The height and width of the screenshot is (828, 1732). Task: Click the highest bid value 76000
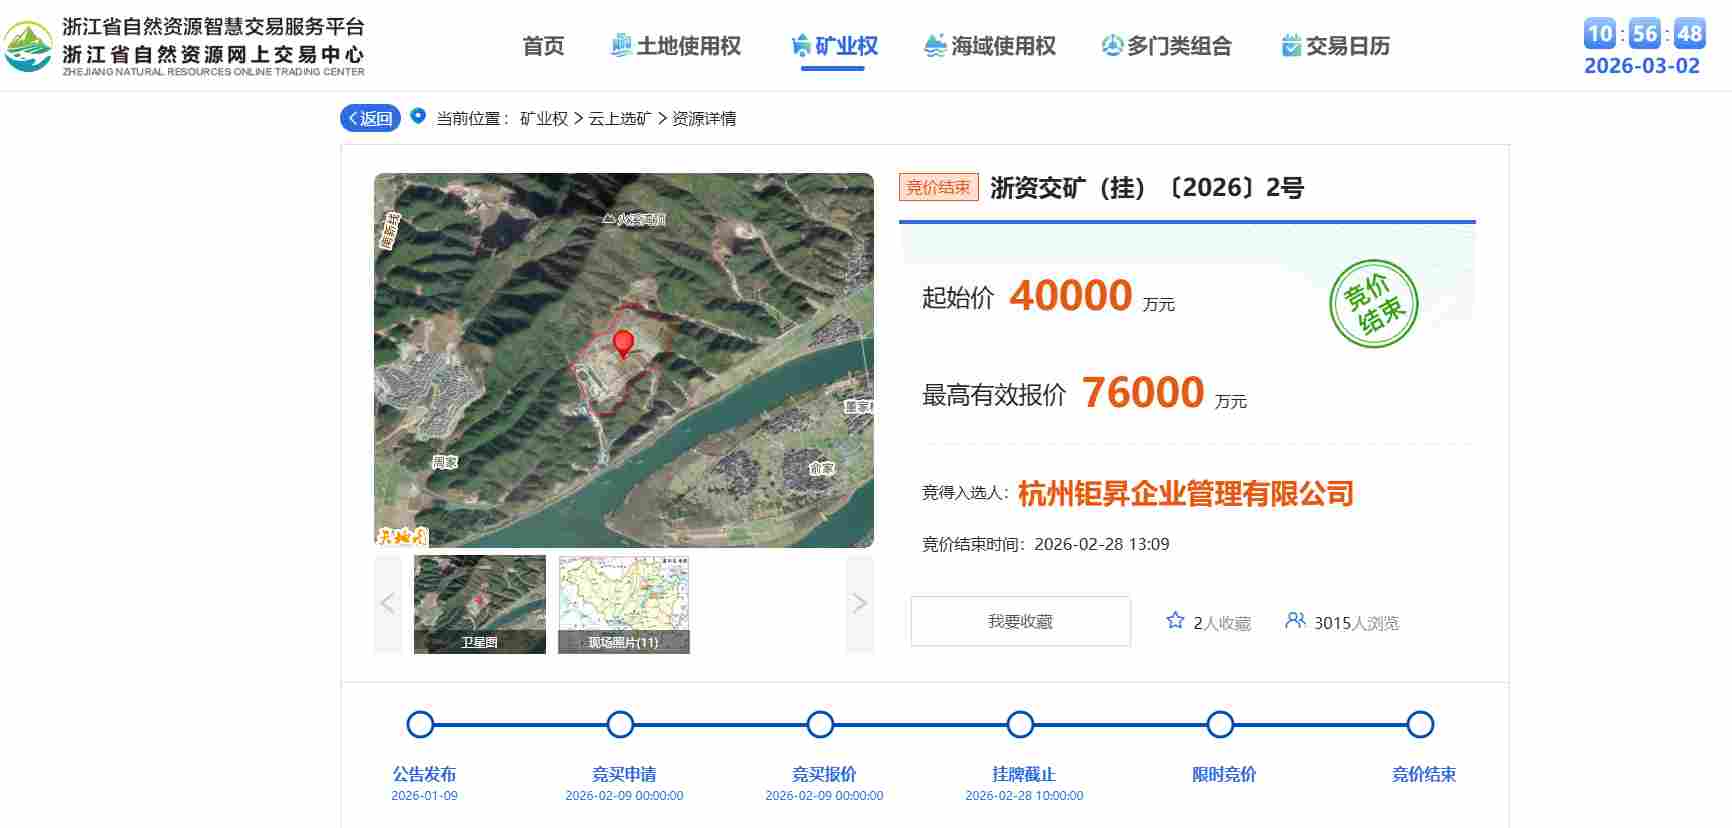(x=1143, y=393)
